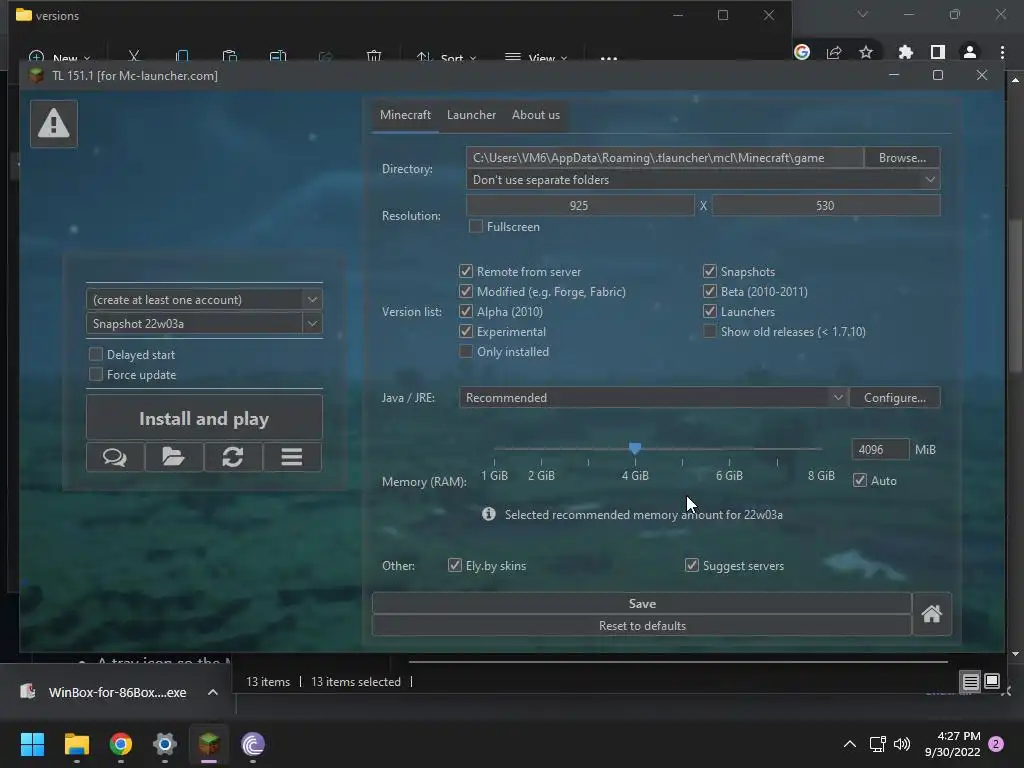Click the Minecraft launcher taskbar icon

coord(209,744)
